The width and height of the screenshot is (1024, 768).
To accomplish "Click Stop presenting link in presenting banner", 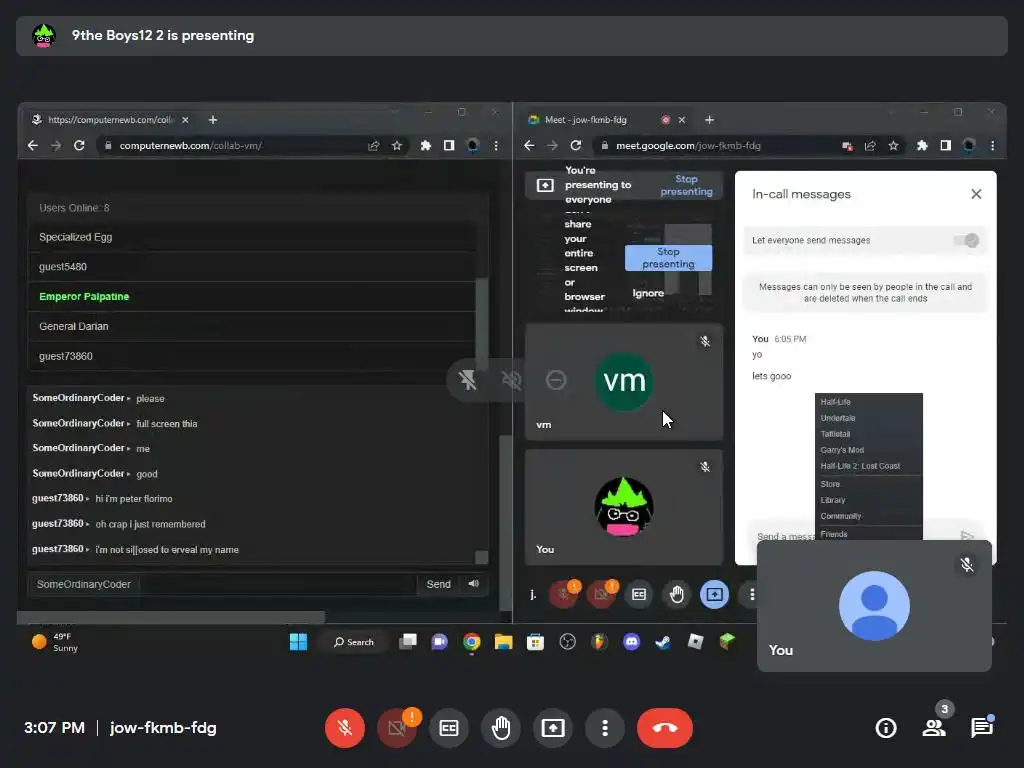I will point(686,185).
